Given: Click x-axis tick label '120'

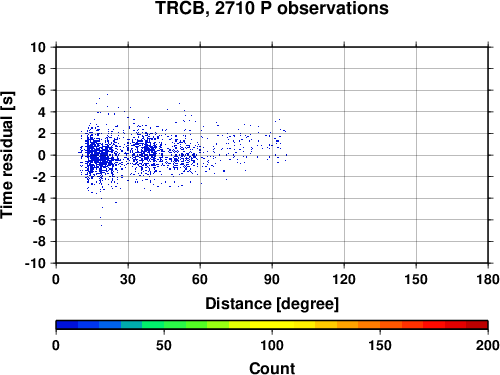Looking at the screenshot, I should 344,279.
